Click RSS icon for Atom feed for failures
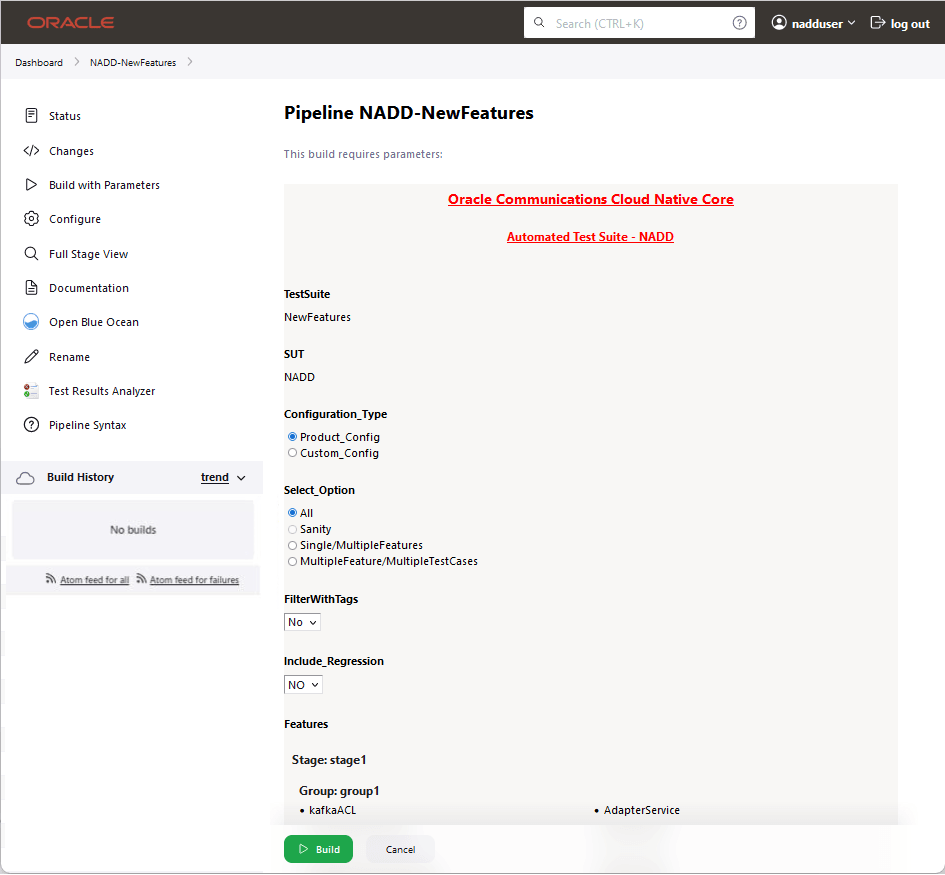Viewport: 945px width, 875px height. pos(142,579)
